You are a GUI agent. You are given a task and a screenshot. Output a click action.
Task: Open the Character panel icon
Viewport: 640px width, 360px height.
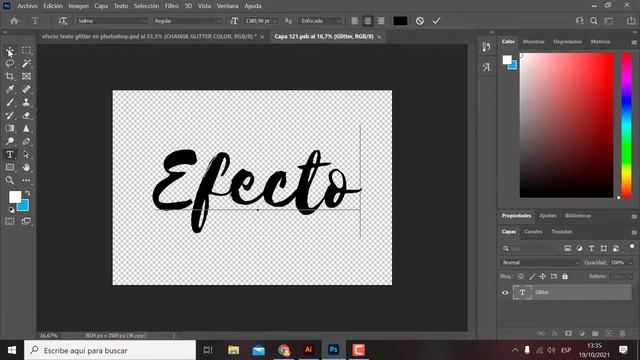point(486,67)
